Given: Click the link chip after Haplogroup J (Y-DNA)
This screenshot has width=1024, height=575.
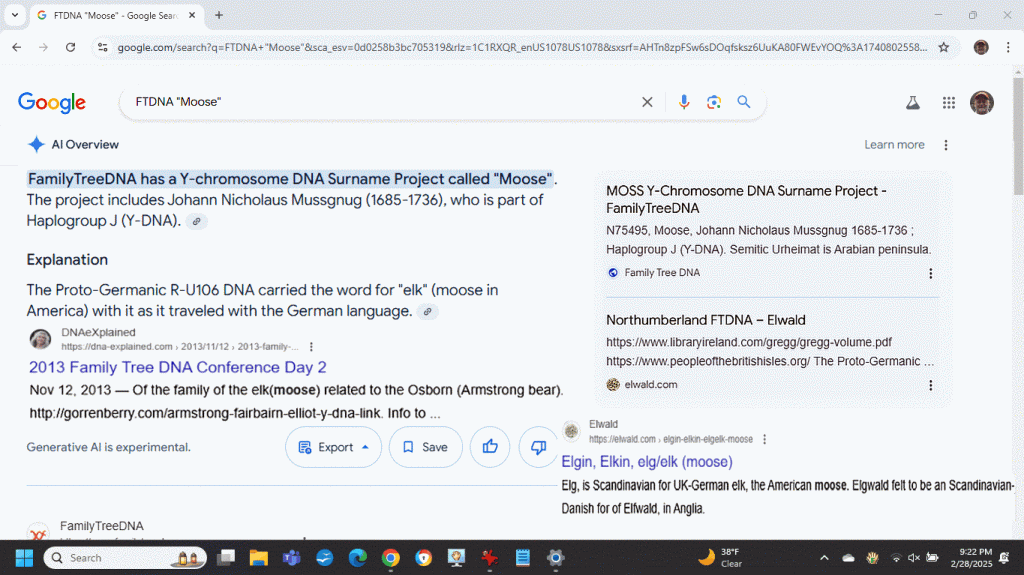Looking at the screenshot, I should [x=197, y=222].
